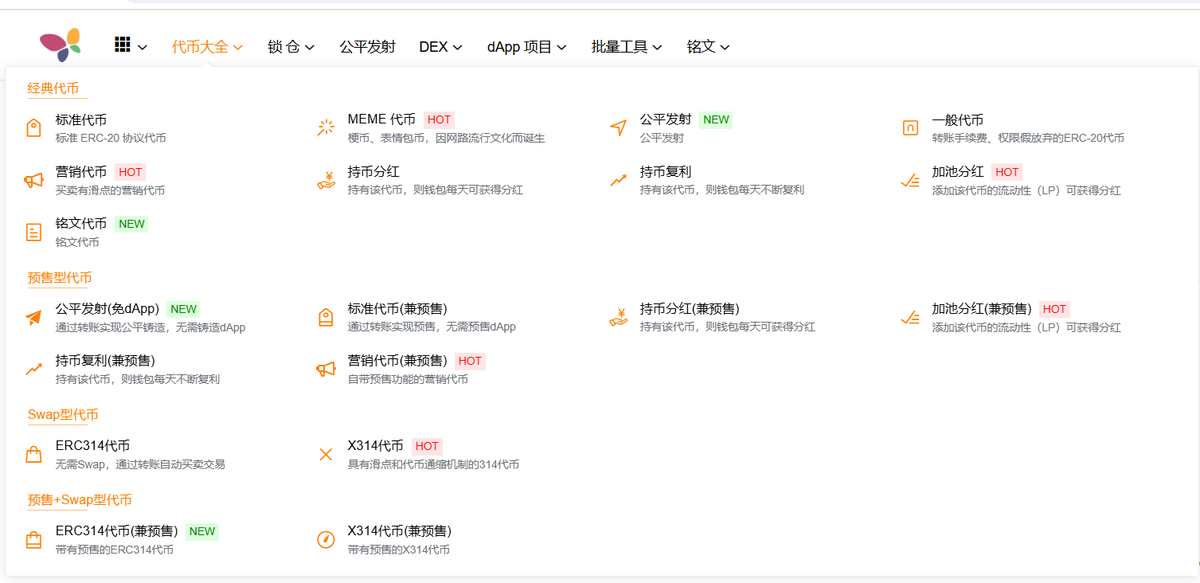Open the 公平发射(免dApp) link
1200x583 pixels.
pyautogui.click(x=107, y=308)
